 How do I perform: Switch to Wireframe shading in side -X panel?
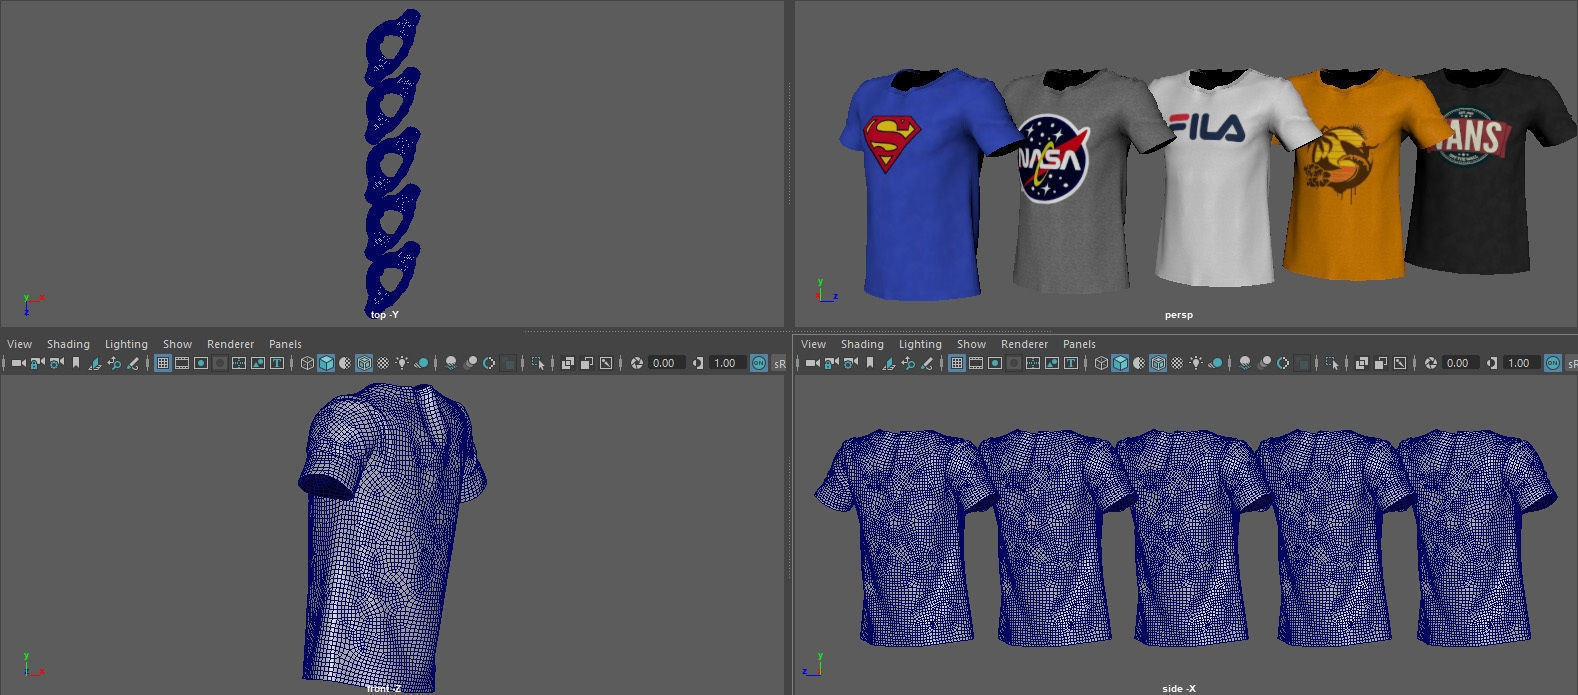tap(1101, 363)
